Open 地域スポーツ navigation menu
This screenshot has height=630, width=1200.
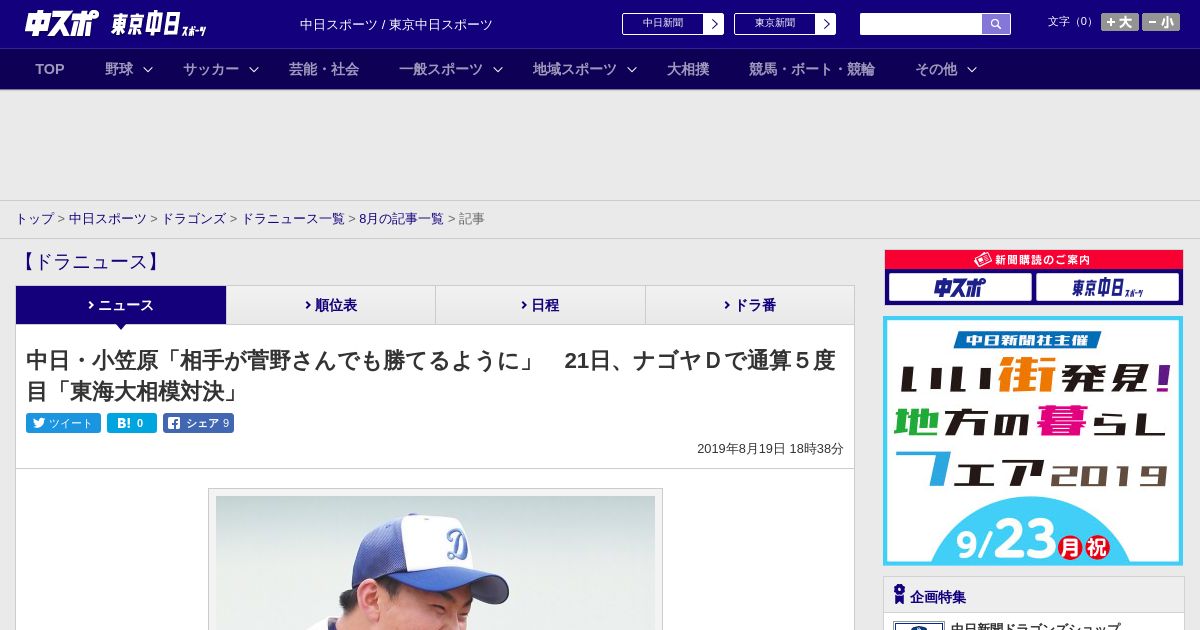pyautogui.click(x=575, y=69)
